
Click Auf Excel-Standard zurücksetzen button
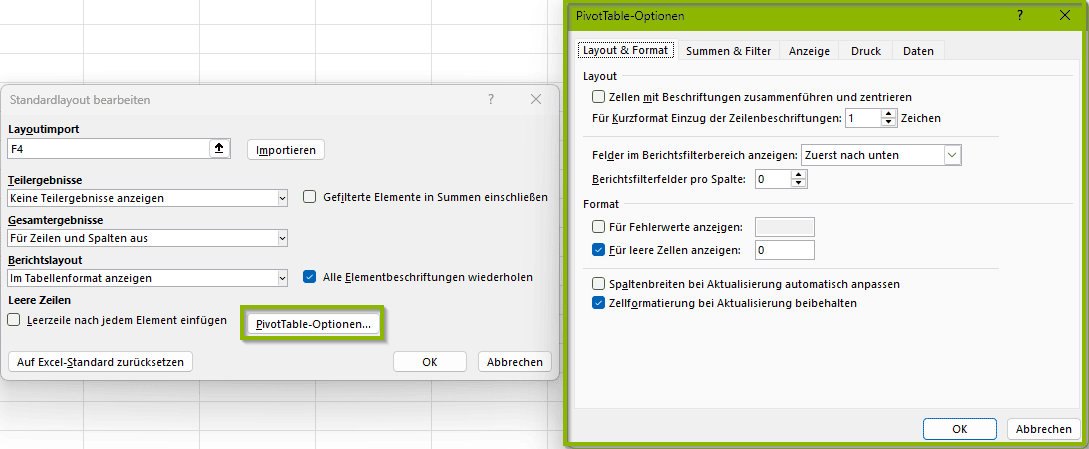click(100, 362)
